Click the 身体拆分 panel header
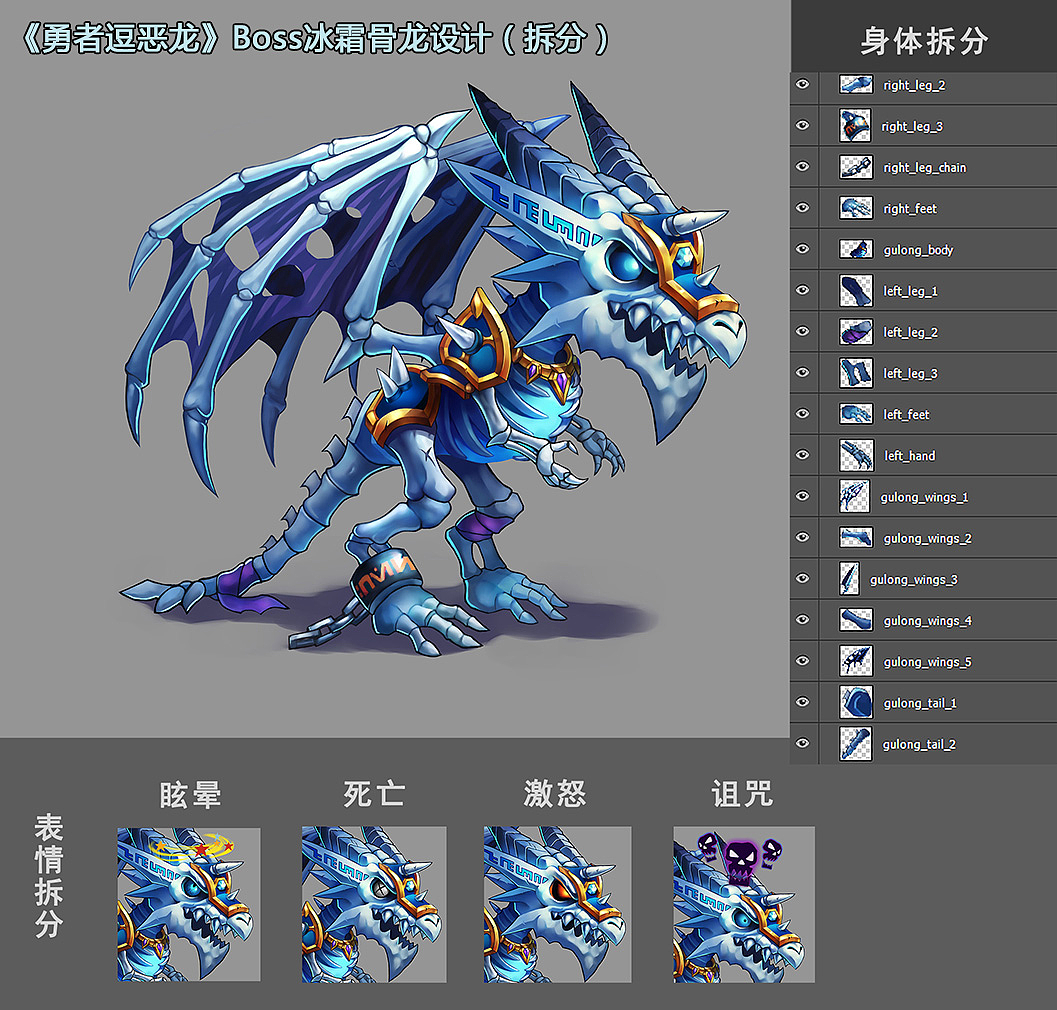Screen dimensions: 1057x1010 click(924, 41)
